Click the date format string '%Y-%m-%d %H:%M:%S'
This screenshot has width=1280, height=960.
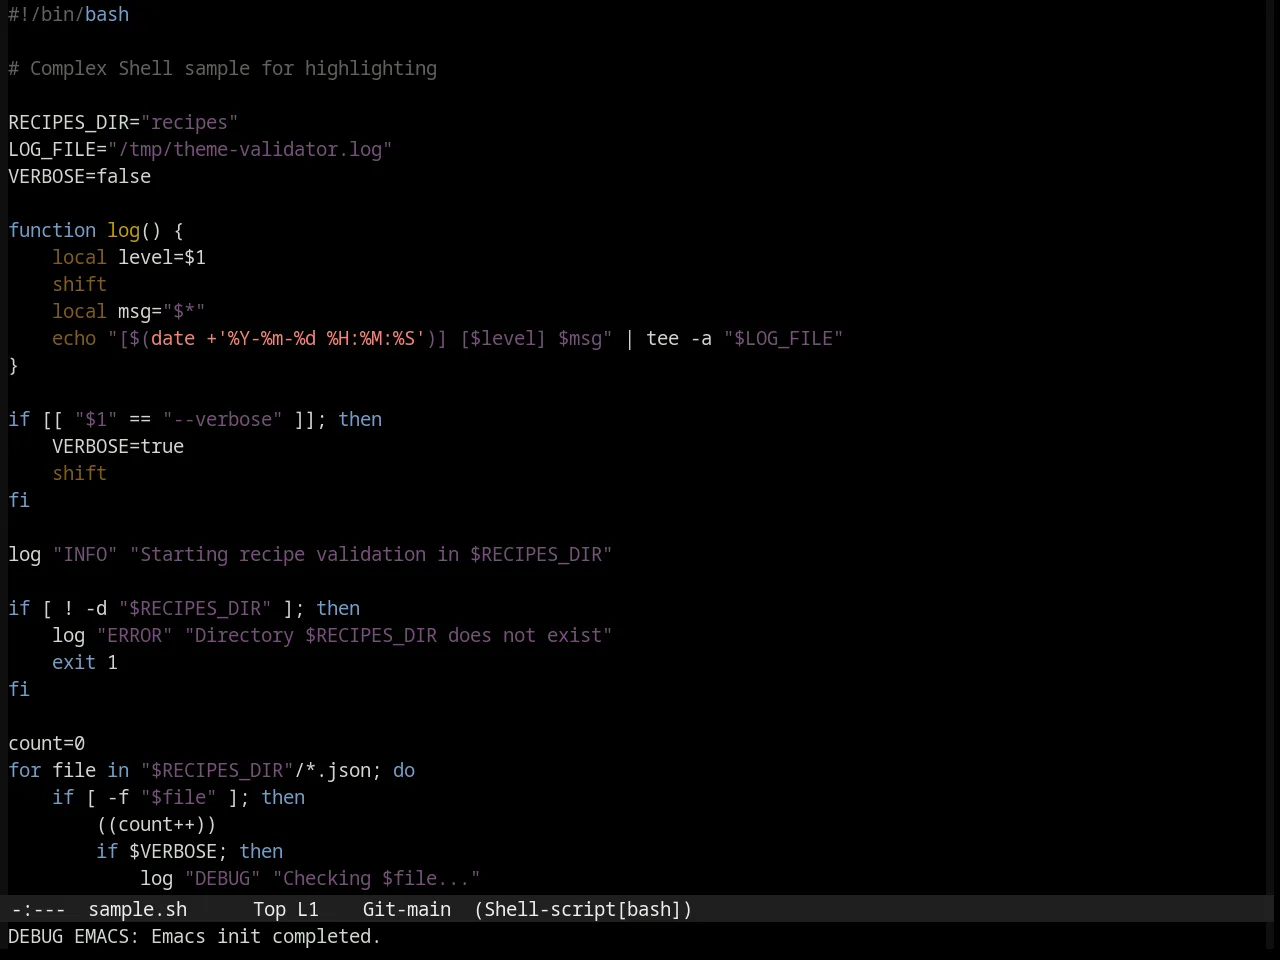coord(321,338)
